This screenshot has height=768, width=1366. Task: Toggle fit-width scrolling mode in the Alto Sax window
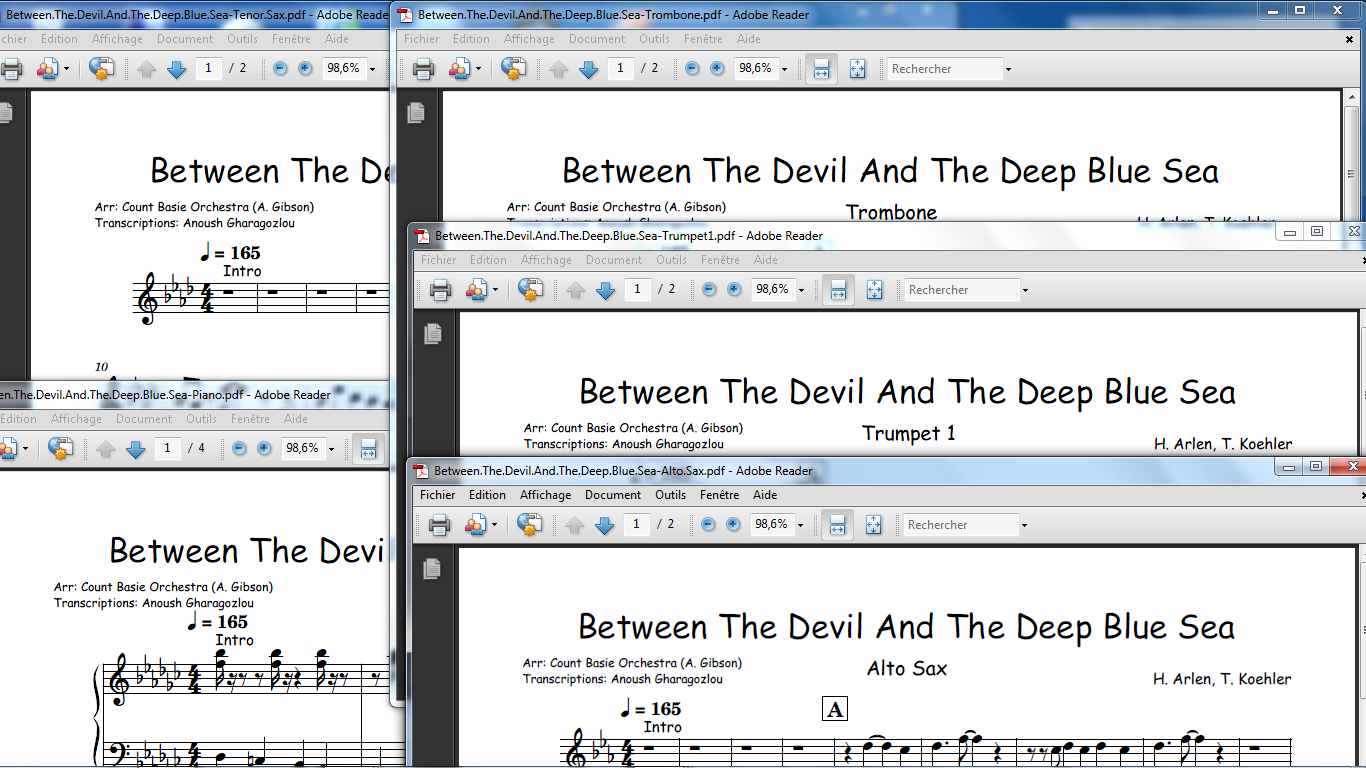[x=837, y=525]
